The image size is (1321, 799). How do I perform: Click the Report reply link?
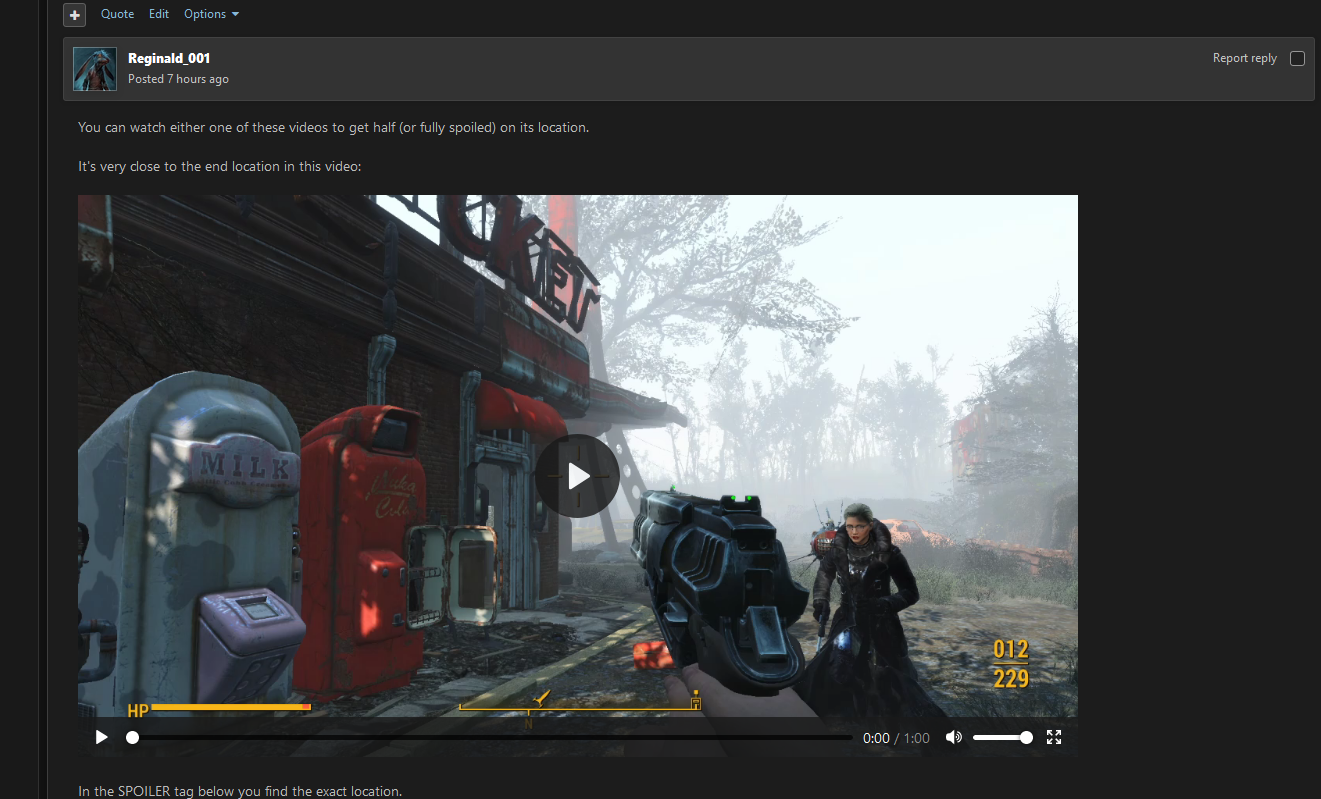click(1244, 58)
